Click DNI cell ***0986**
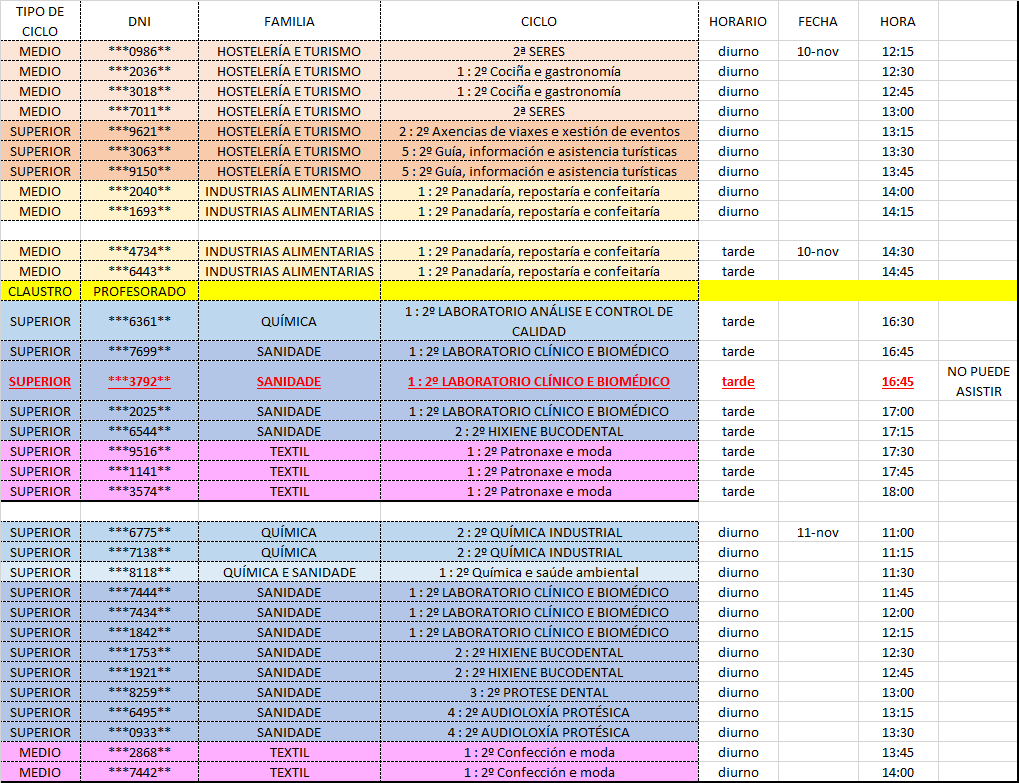Image resolution: width=1019 pixels, height=783 pixels. coord(139,51)
